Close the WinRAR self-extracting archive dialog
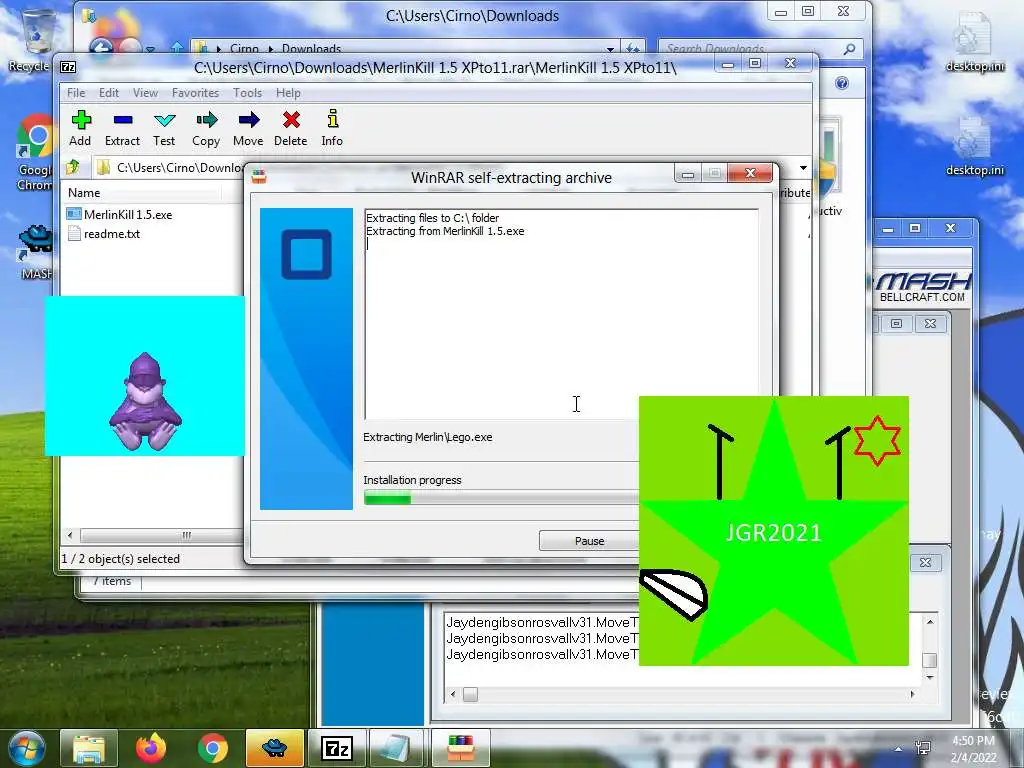Viewport: 1024px width, 768px height. (750, 173)
